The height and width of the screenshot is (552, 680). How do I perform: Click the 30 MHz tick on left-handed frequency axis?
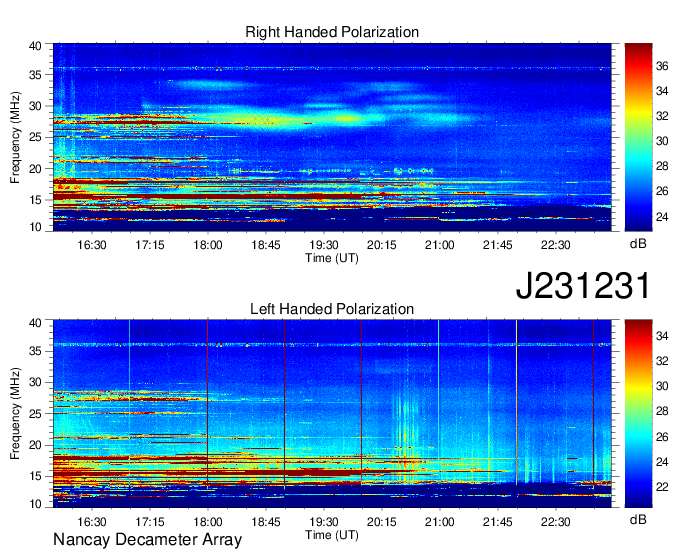tap(36, 382)
